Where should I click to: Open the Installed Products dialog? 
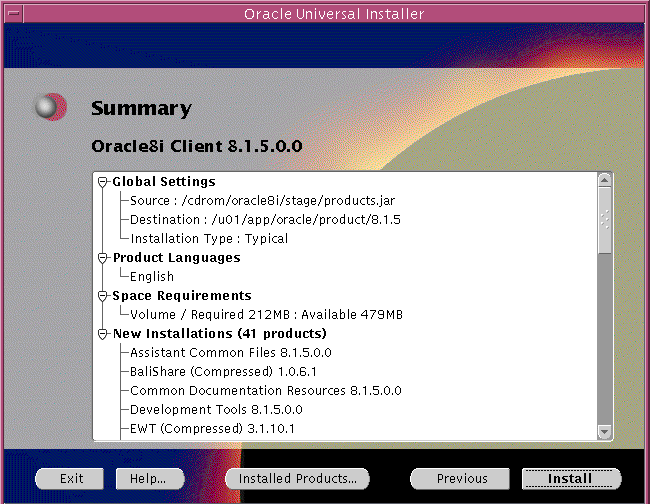coord(297,479)
